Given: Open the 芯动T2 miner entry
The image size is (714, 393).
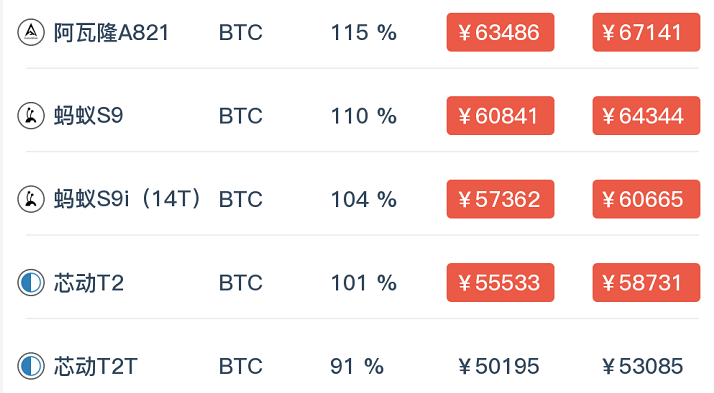Looking at the screenshot, I should (88, 283).
